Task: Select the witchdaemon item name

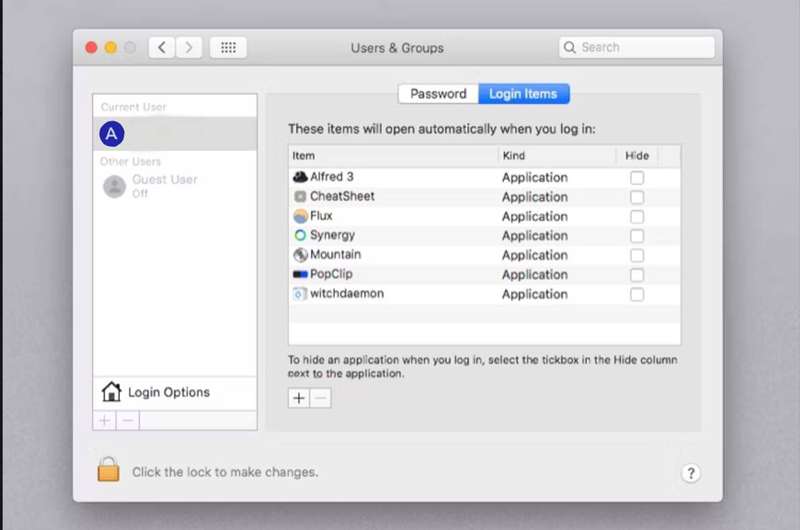Action: click(347, 293)
